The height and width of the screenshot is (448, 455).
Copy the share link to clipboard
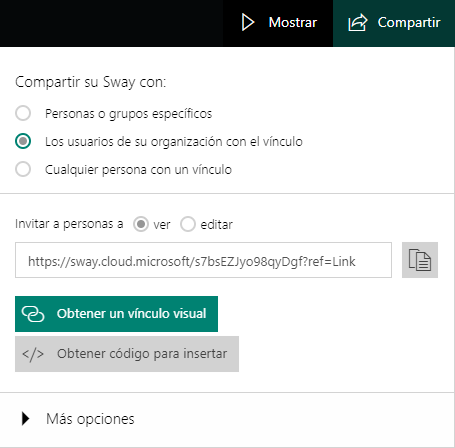[420, 260]
